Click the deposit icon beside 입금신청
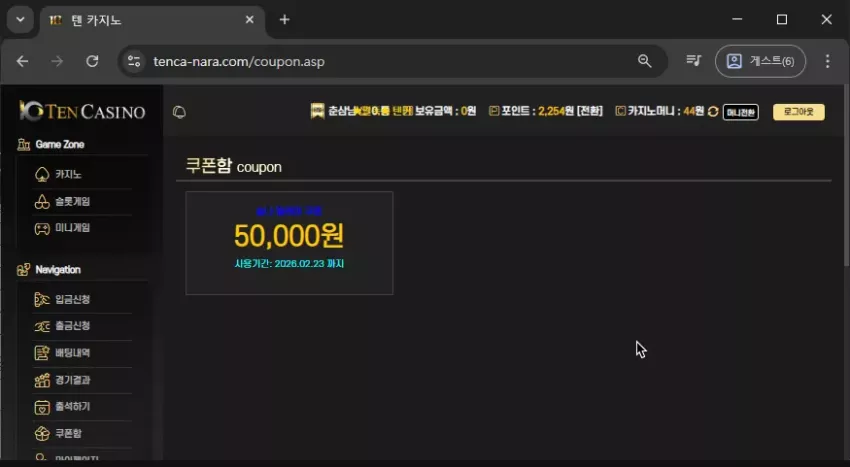 42,299
